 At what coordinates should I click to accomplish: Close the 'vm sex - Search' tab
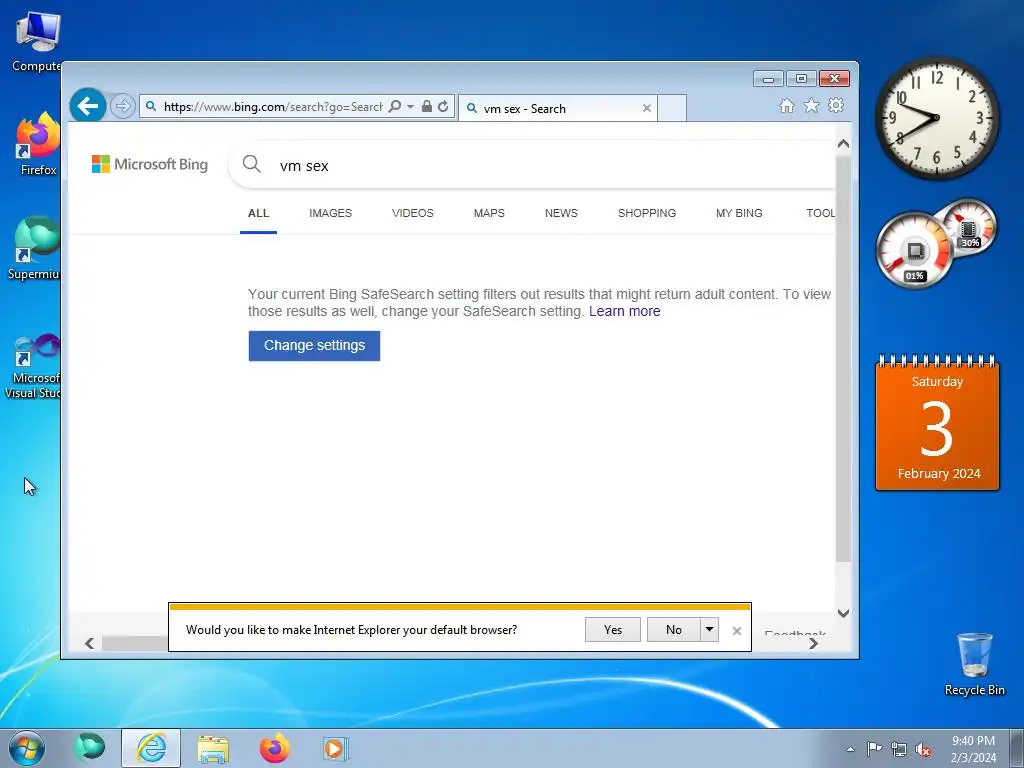pos(647,108)
